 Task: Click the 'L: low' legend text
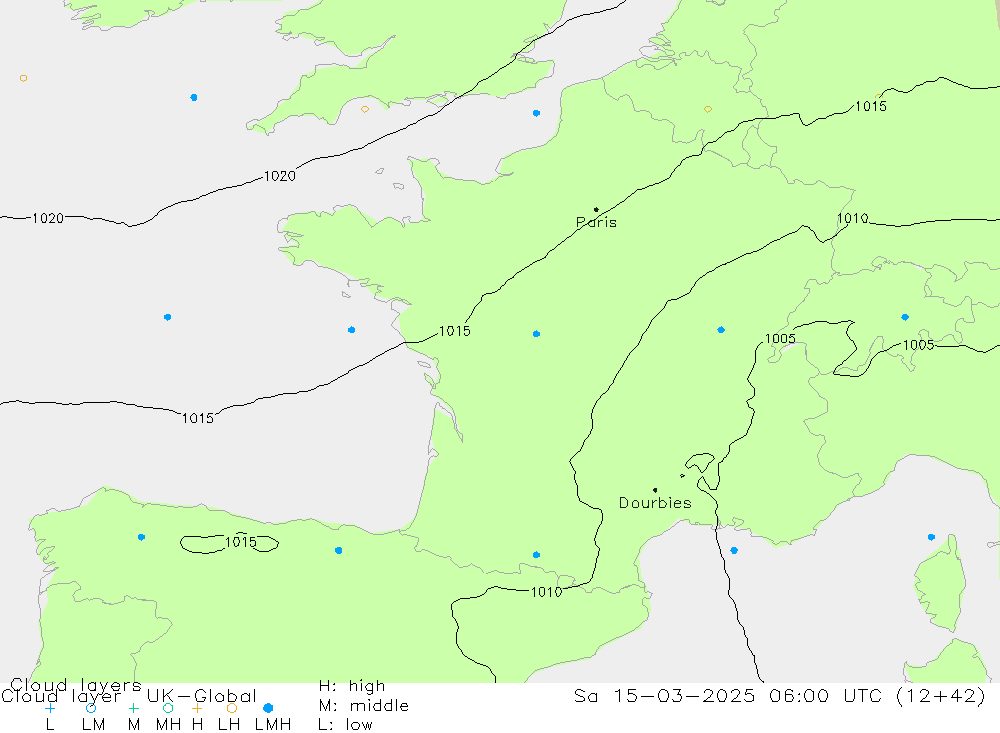pyautogui.click(x=345, y=725)
